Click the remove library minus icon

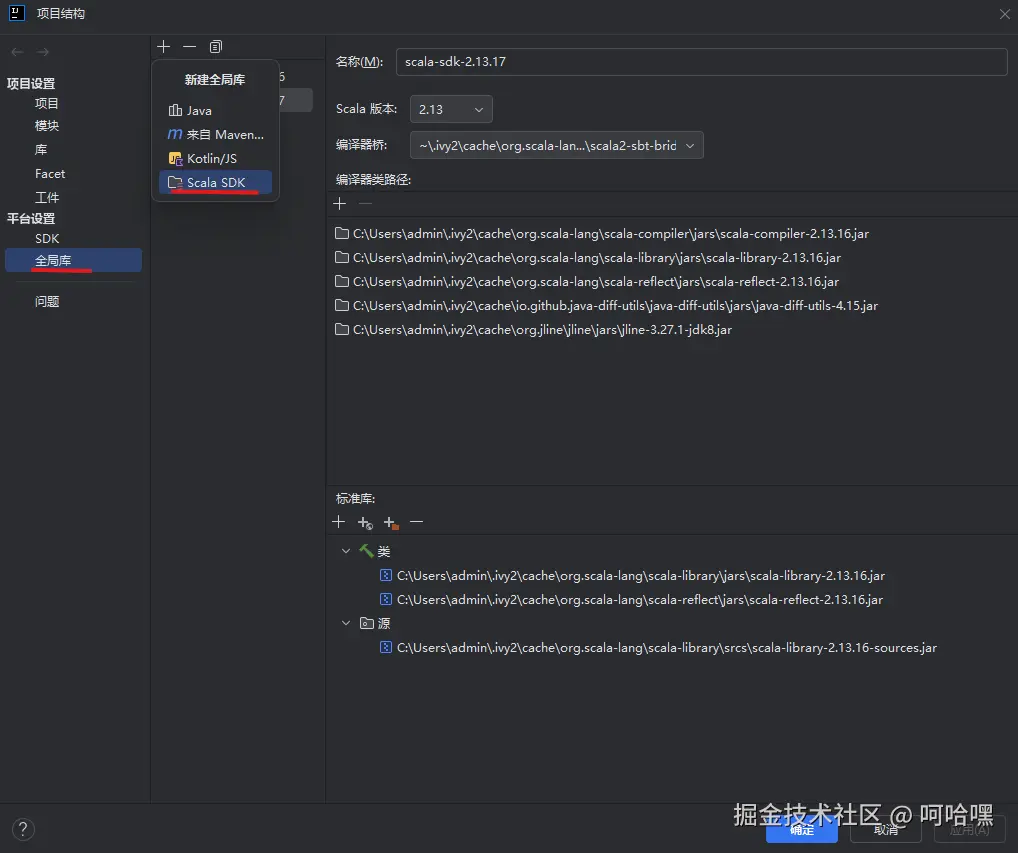click(x=190, y=47)
